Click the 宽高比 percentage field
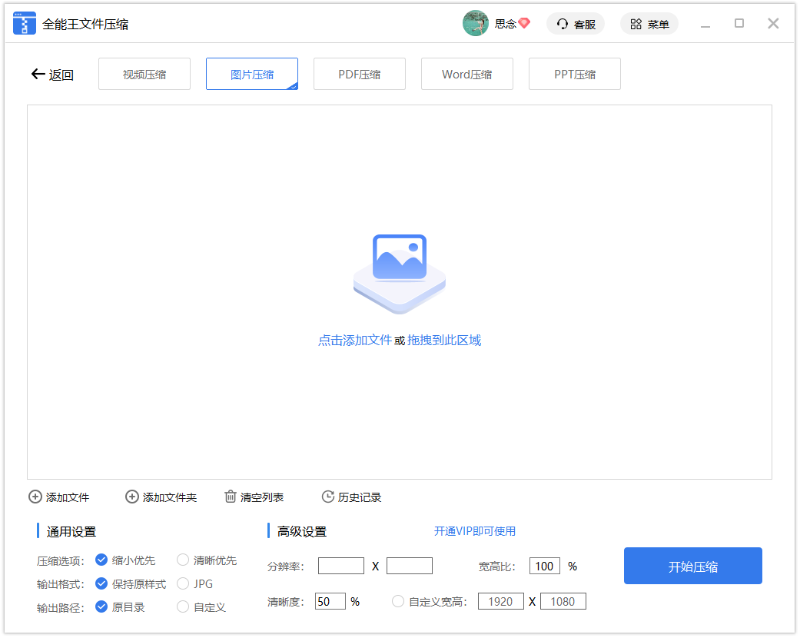 click(544, 566)
